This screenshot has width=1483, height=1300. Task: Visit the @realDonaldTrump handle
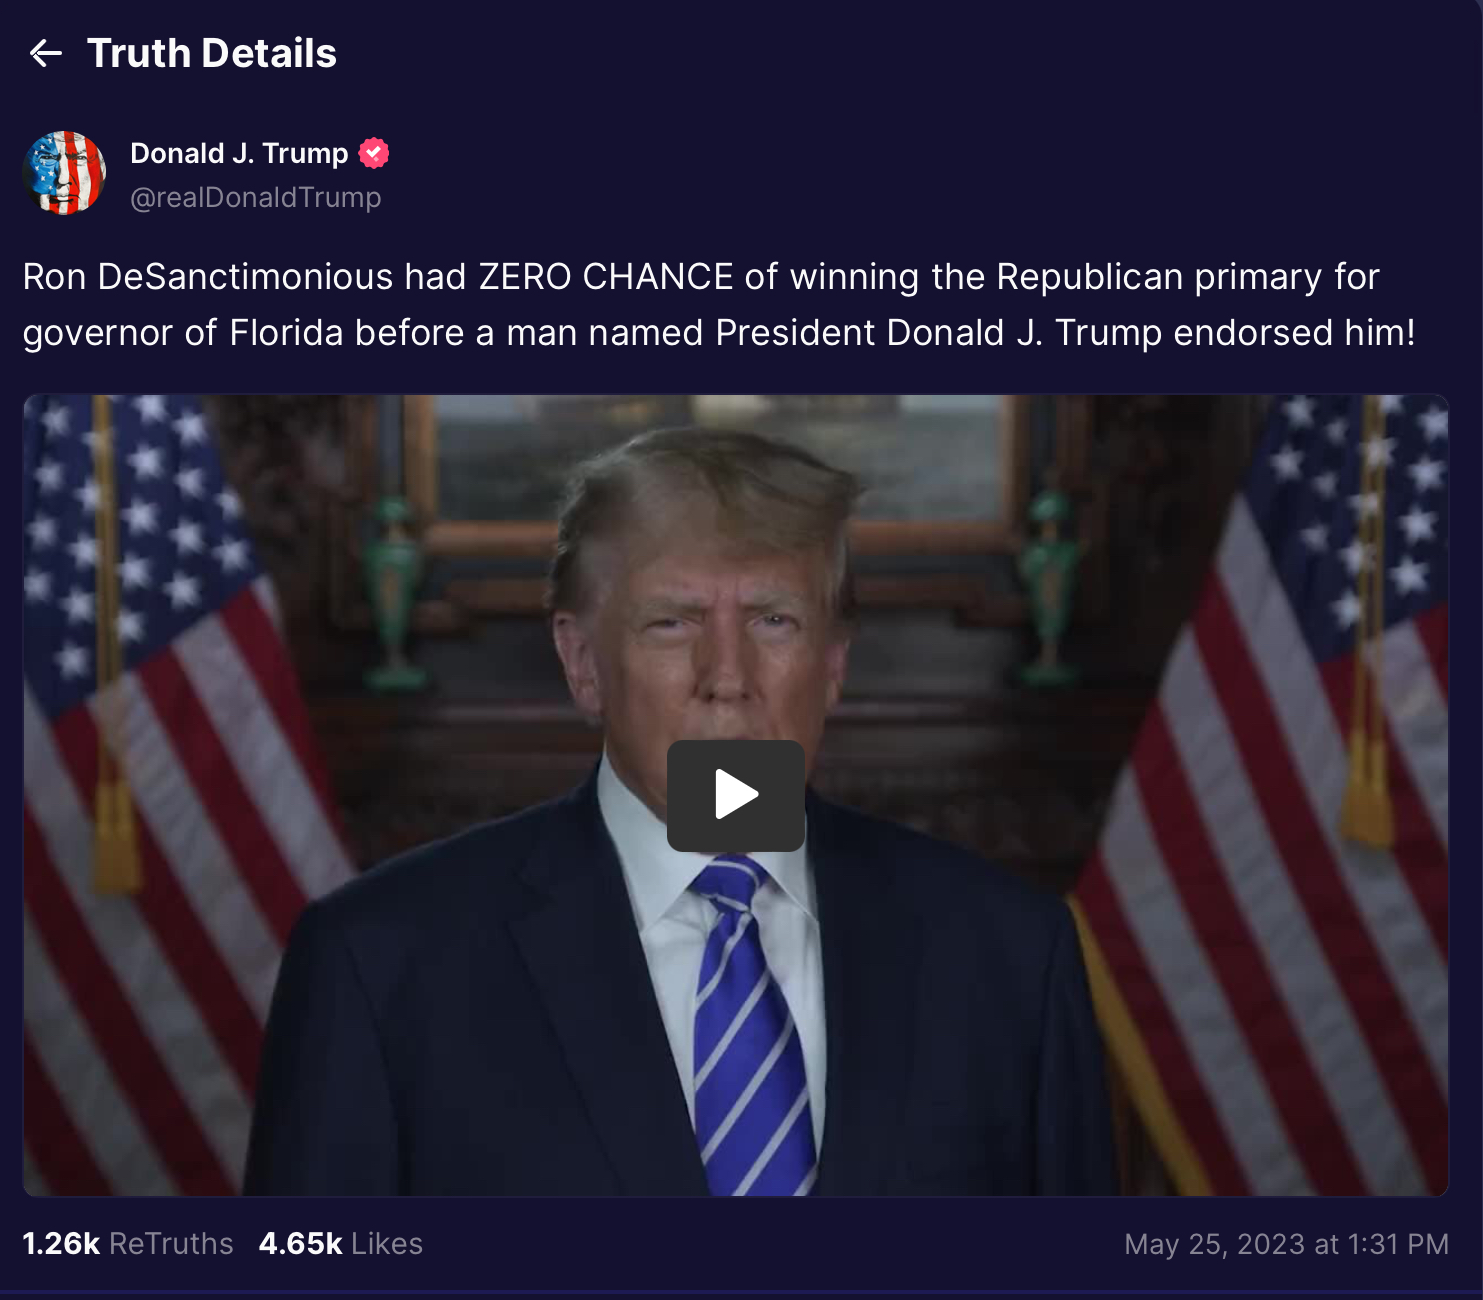click(x=256, y=197)
